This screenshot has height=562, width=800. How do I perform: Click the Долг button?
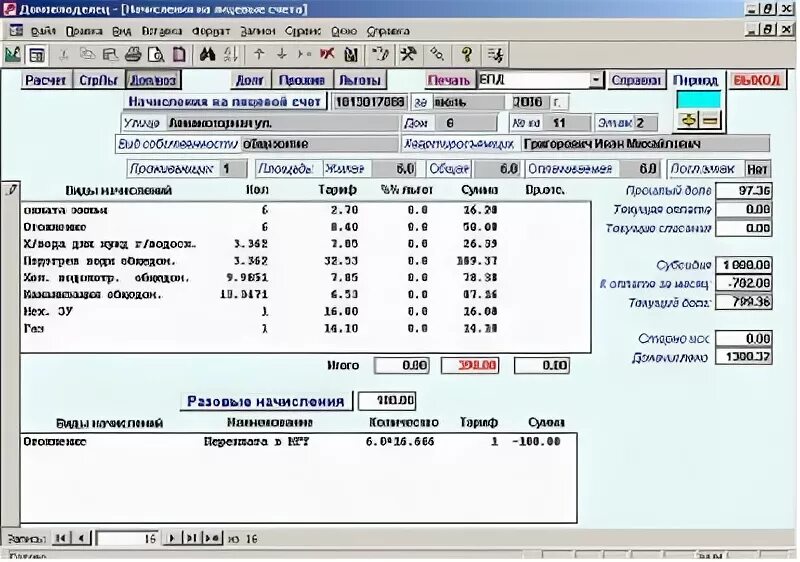(x=249, y=80)
